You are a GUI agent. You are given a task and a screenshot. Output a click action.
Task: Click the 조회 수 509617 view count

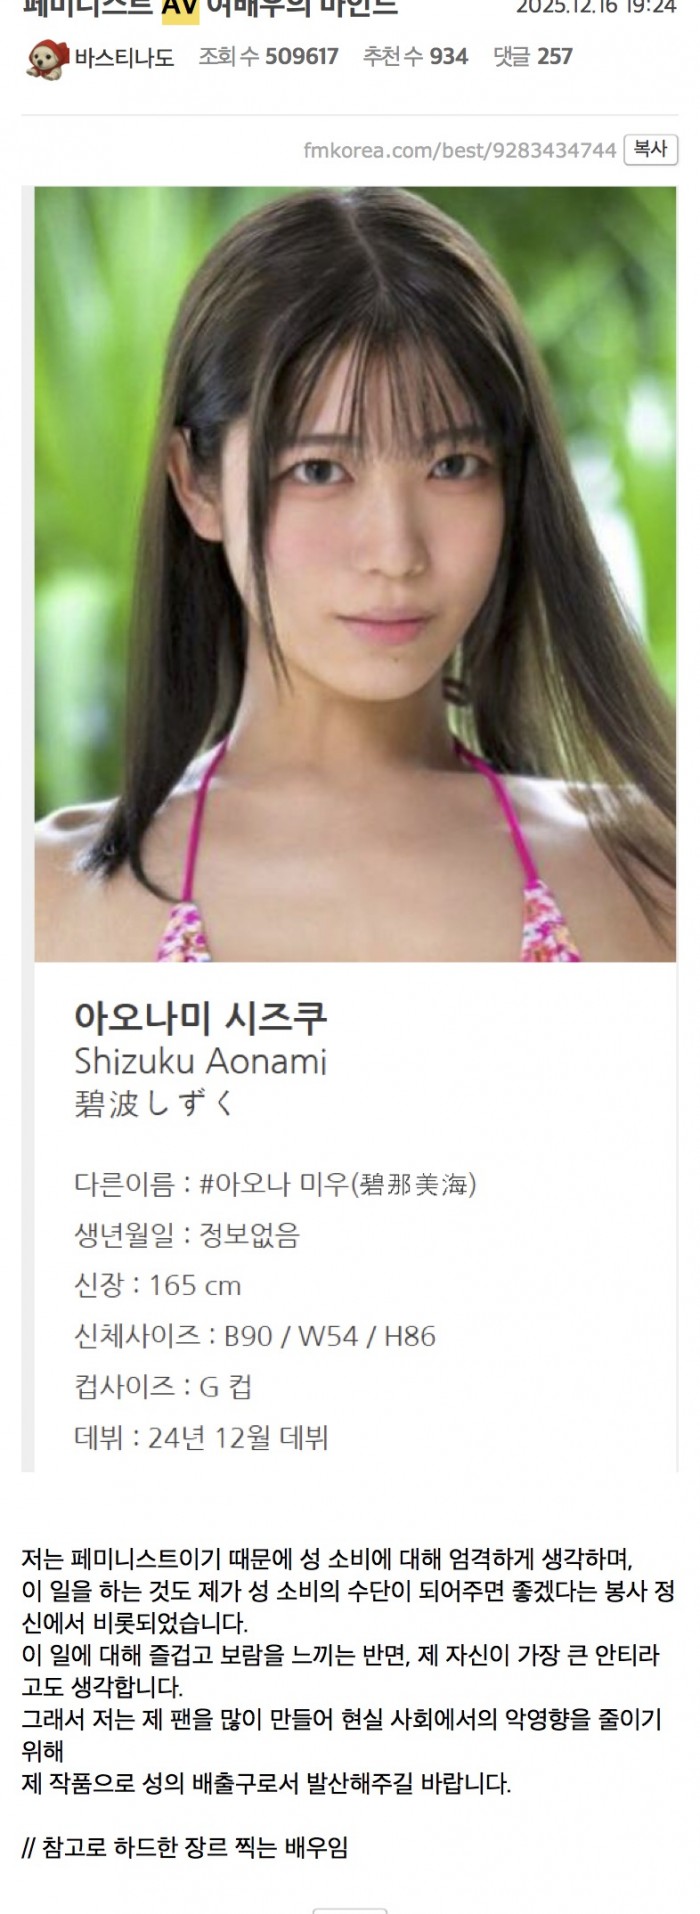click(268, 57)
